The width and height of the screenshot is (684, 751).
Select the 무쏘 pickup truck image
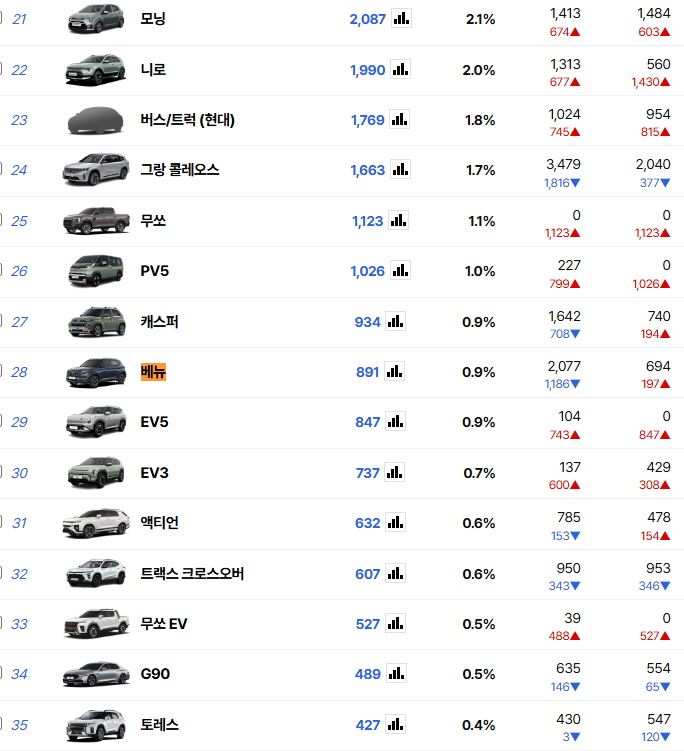pyautogui.click(x=96, y=220)
